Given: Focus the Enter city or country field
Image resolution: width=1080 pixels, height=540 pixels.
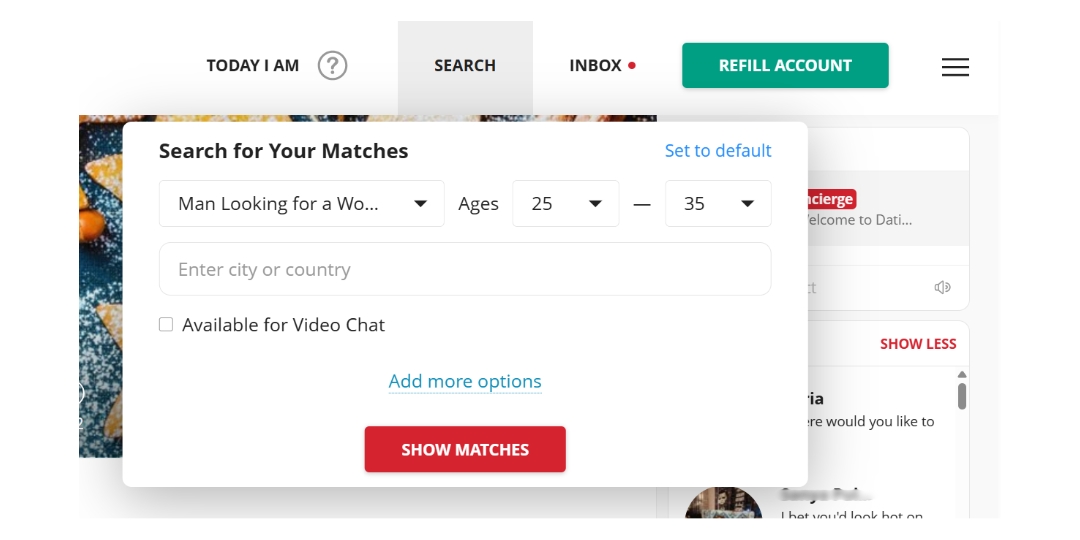Looking at the screenshot, I should pyautogui.click(x=465, y=269).
